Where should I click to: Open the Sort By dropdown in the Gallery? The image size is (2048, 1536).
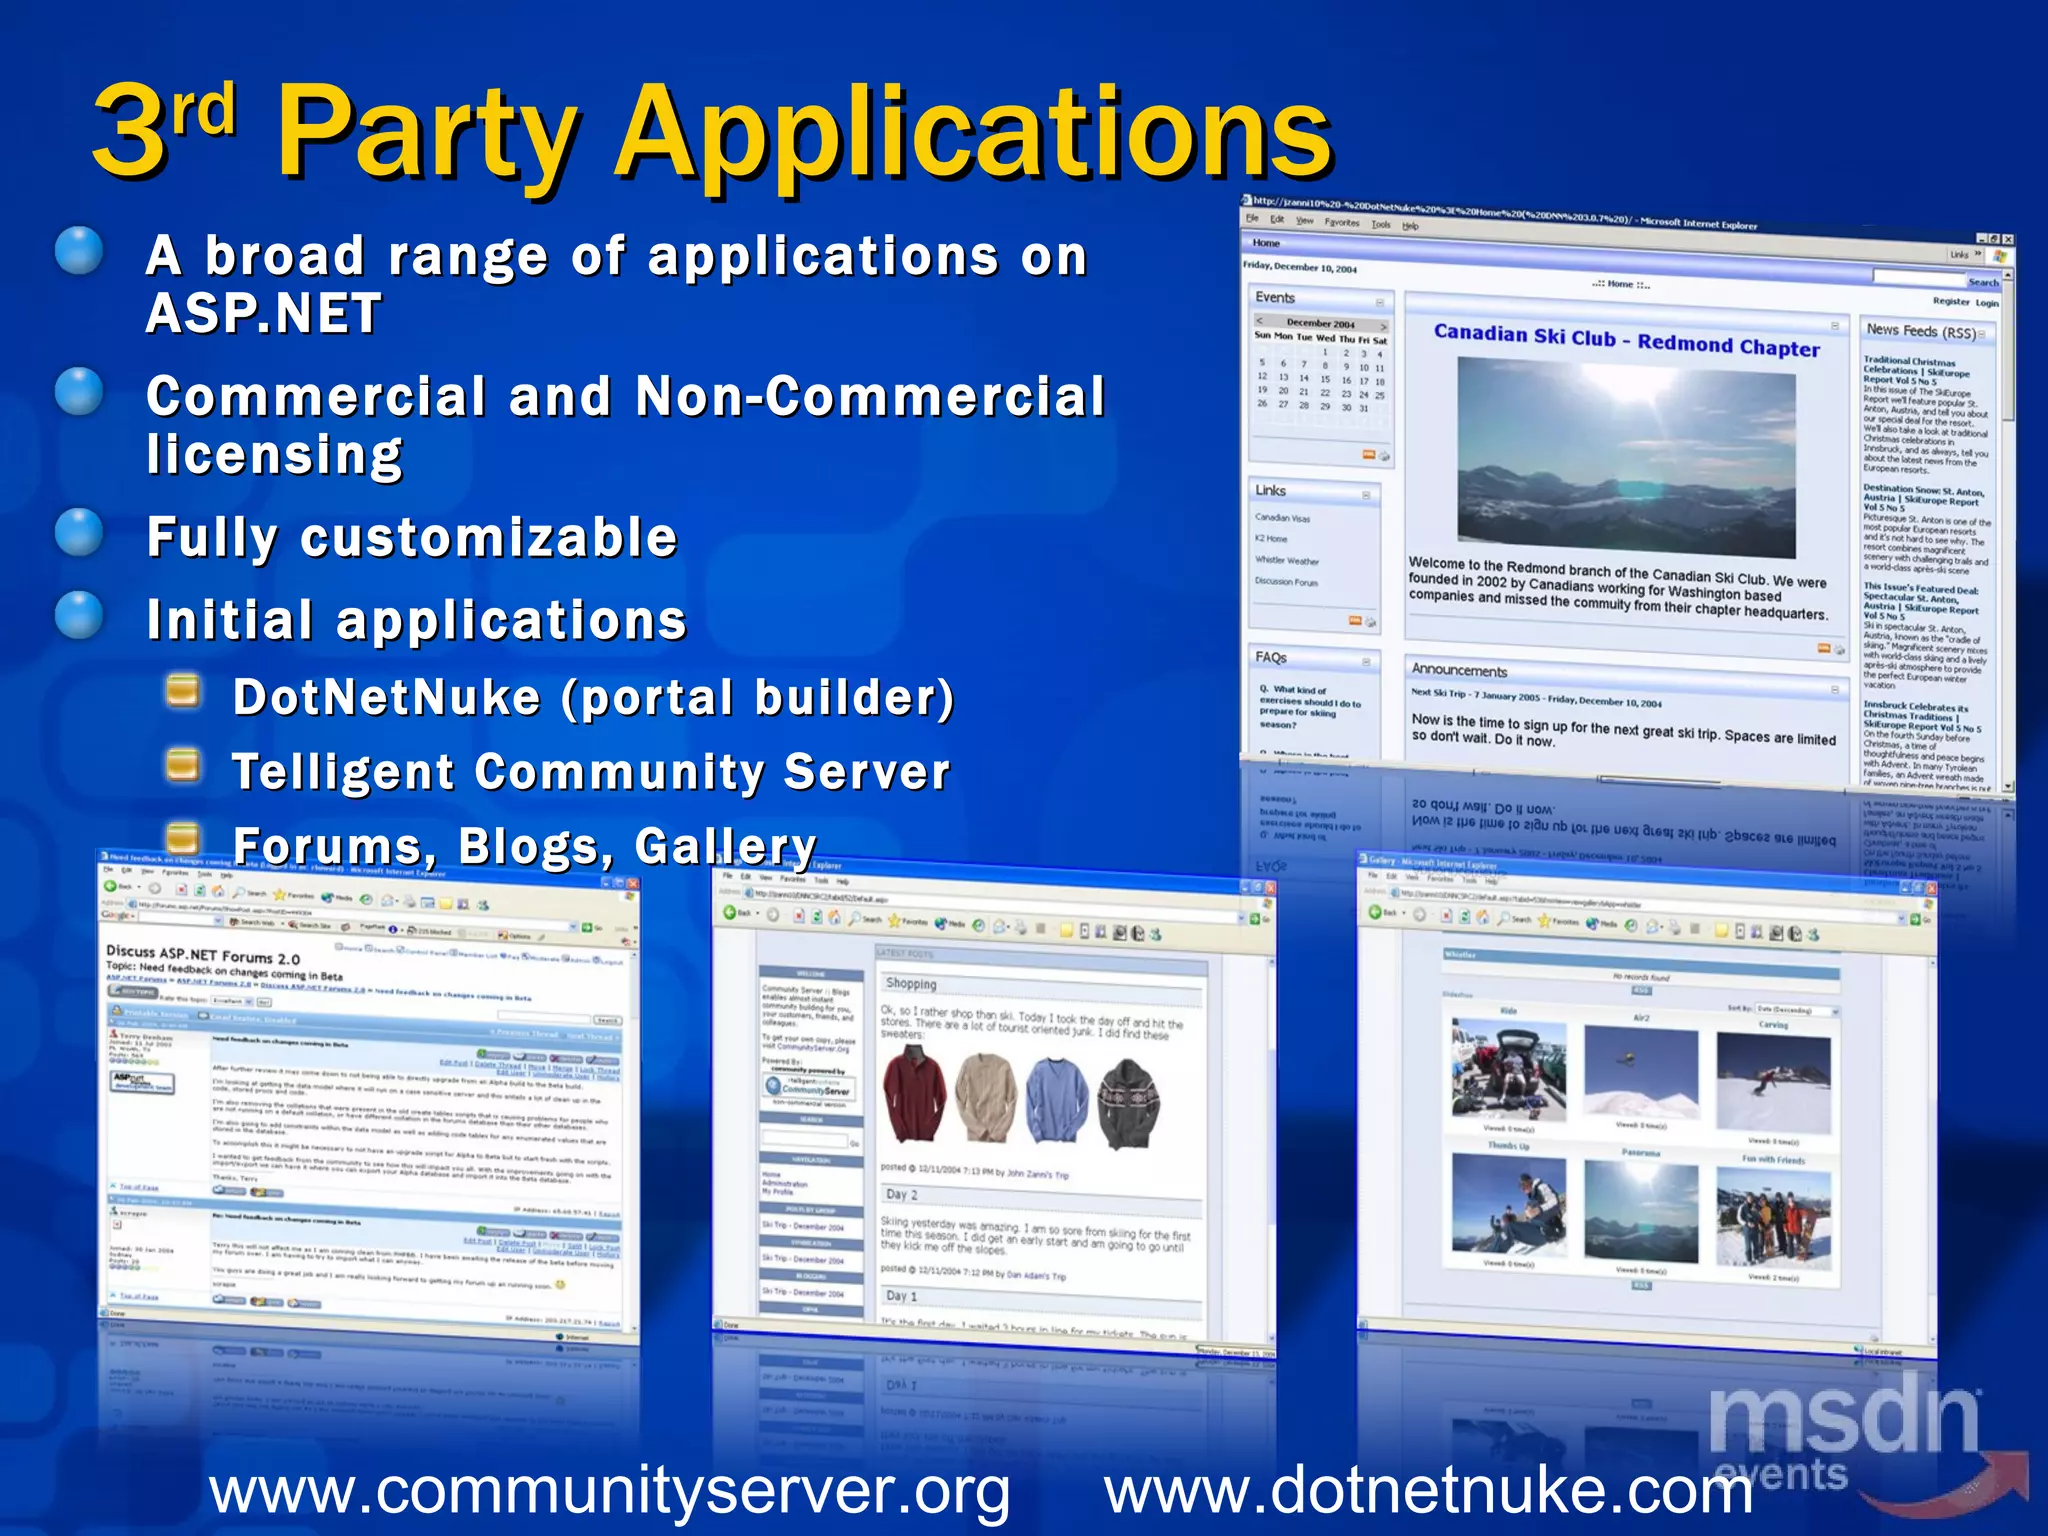click(1797, 1010)
